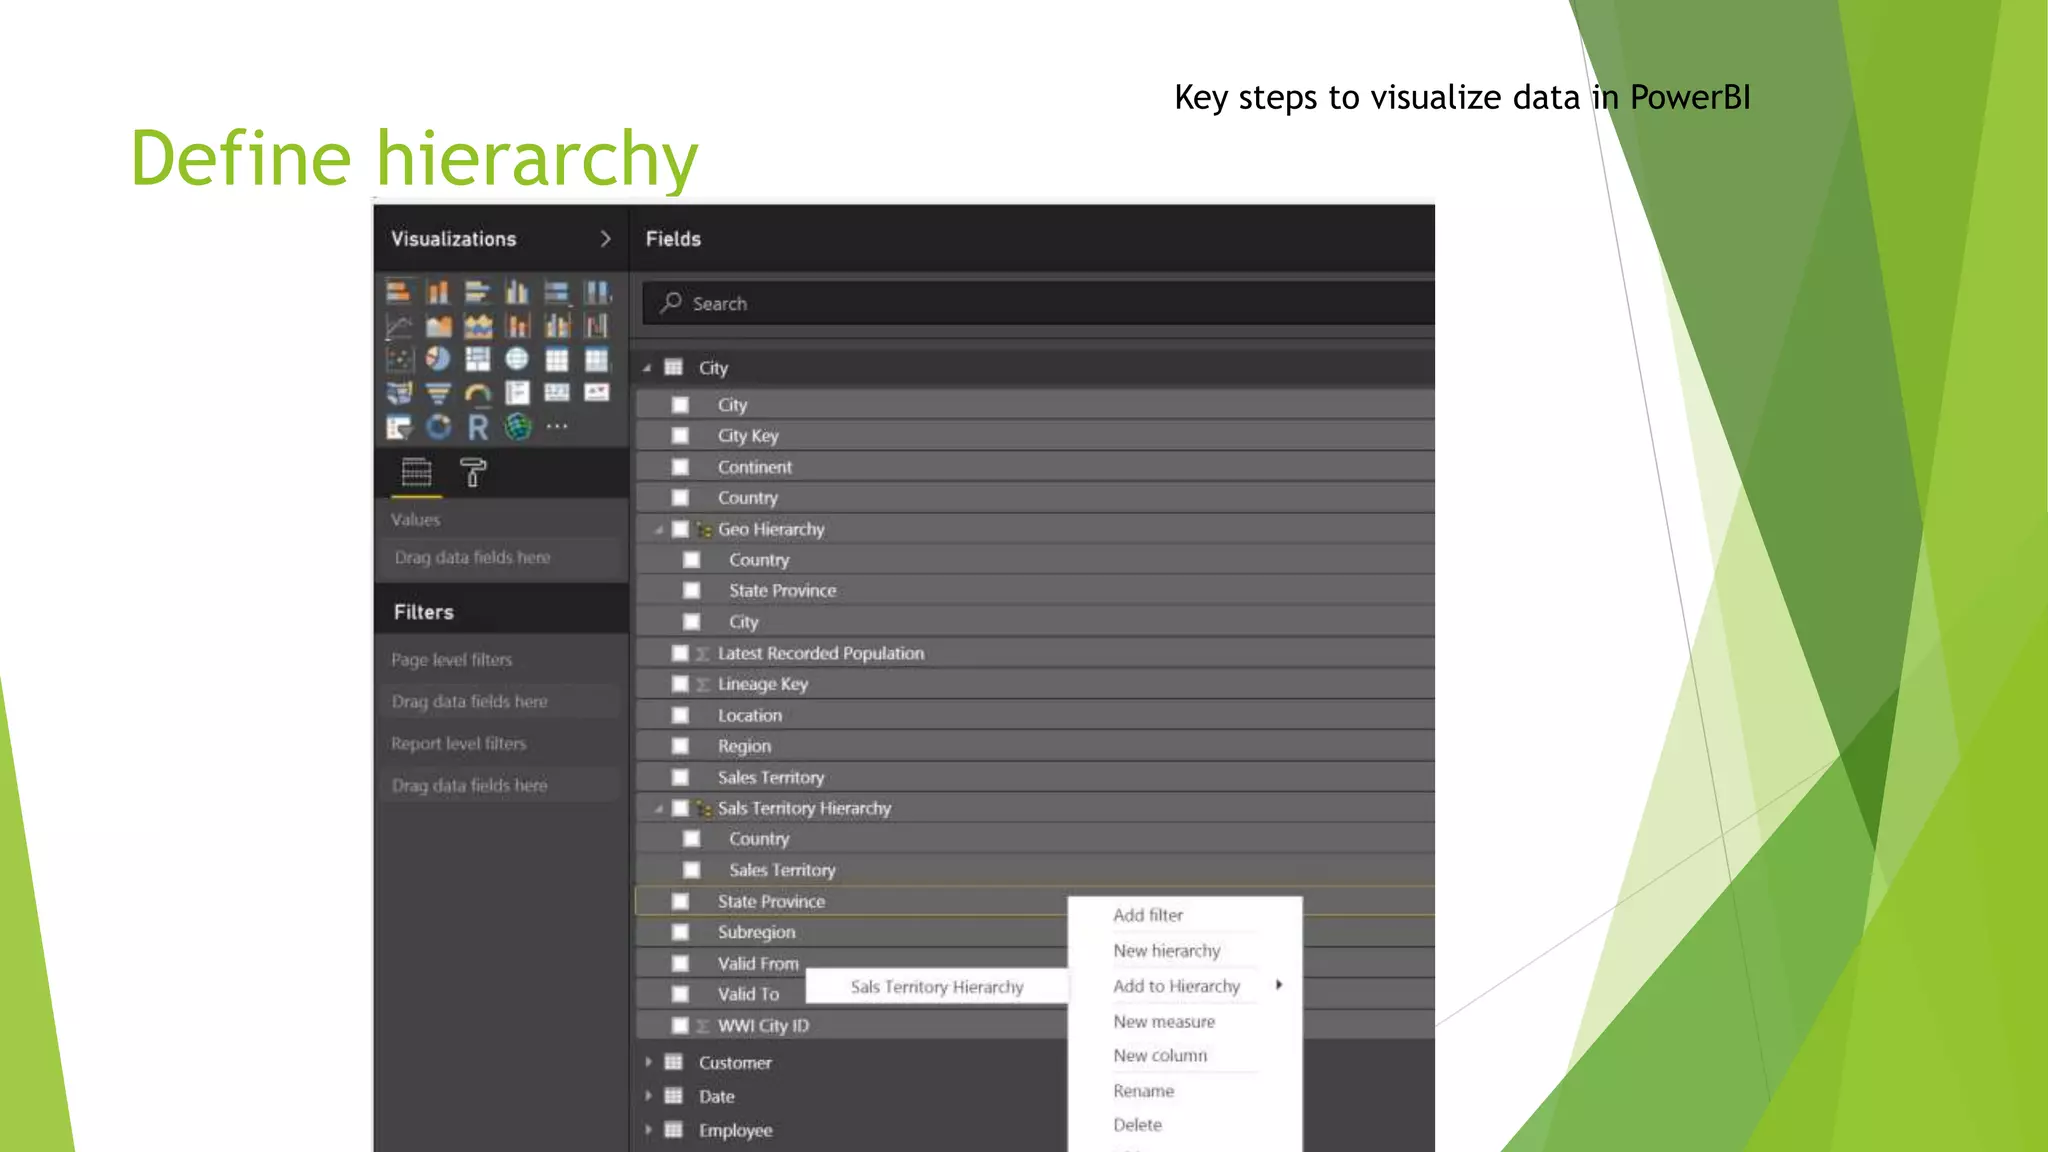The image size is (2048, 1152).
Task: Select the Valid To field
Action: pyautogui.click(x=748, y=994)
